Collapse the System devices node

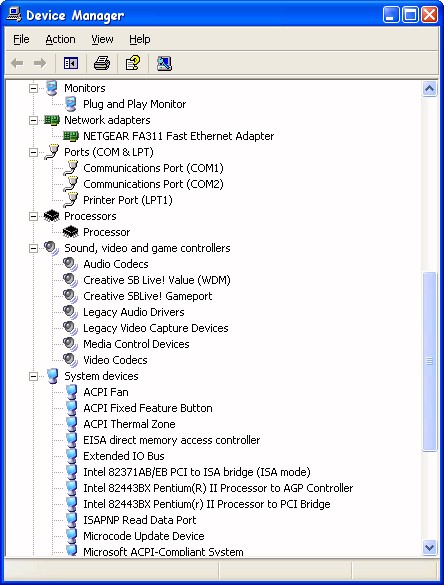tap(33, 376)
